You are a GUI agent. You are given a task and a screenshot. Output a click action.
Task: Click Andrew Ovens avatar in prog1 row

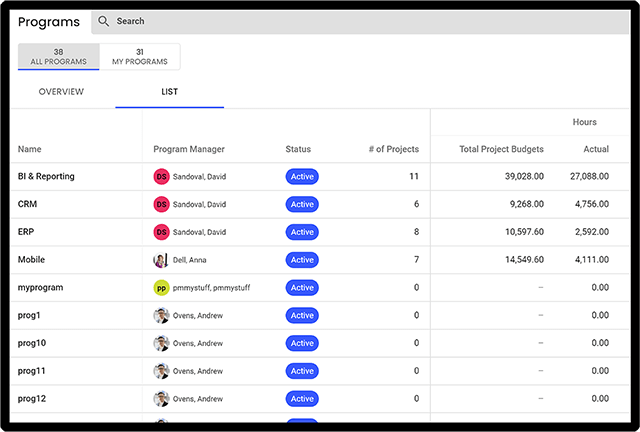pos(161,315)
